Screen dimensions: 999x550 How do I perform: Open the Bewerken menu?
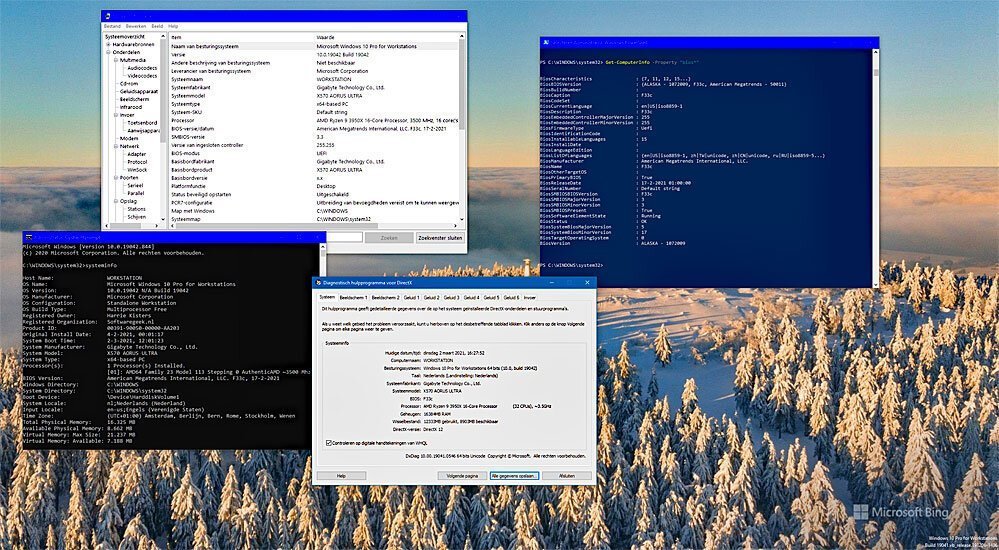pos(136,26)
